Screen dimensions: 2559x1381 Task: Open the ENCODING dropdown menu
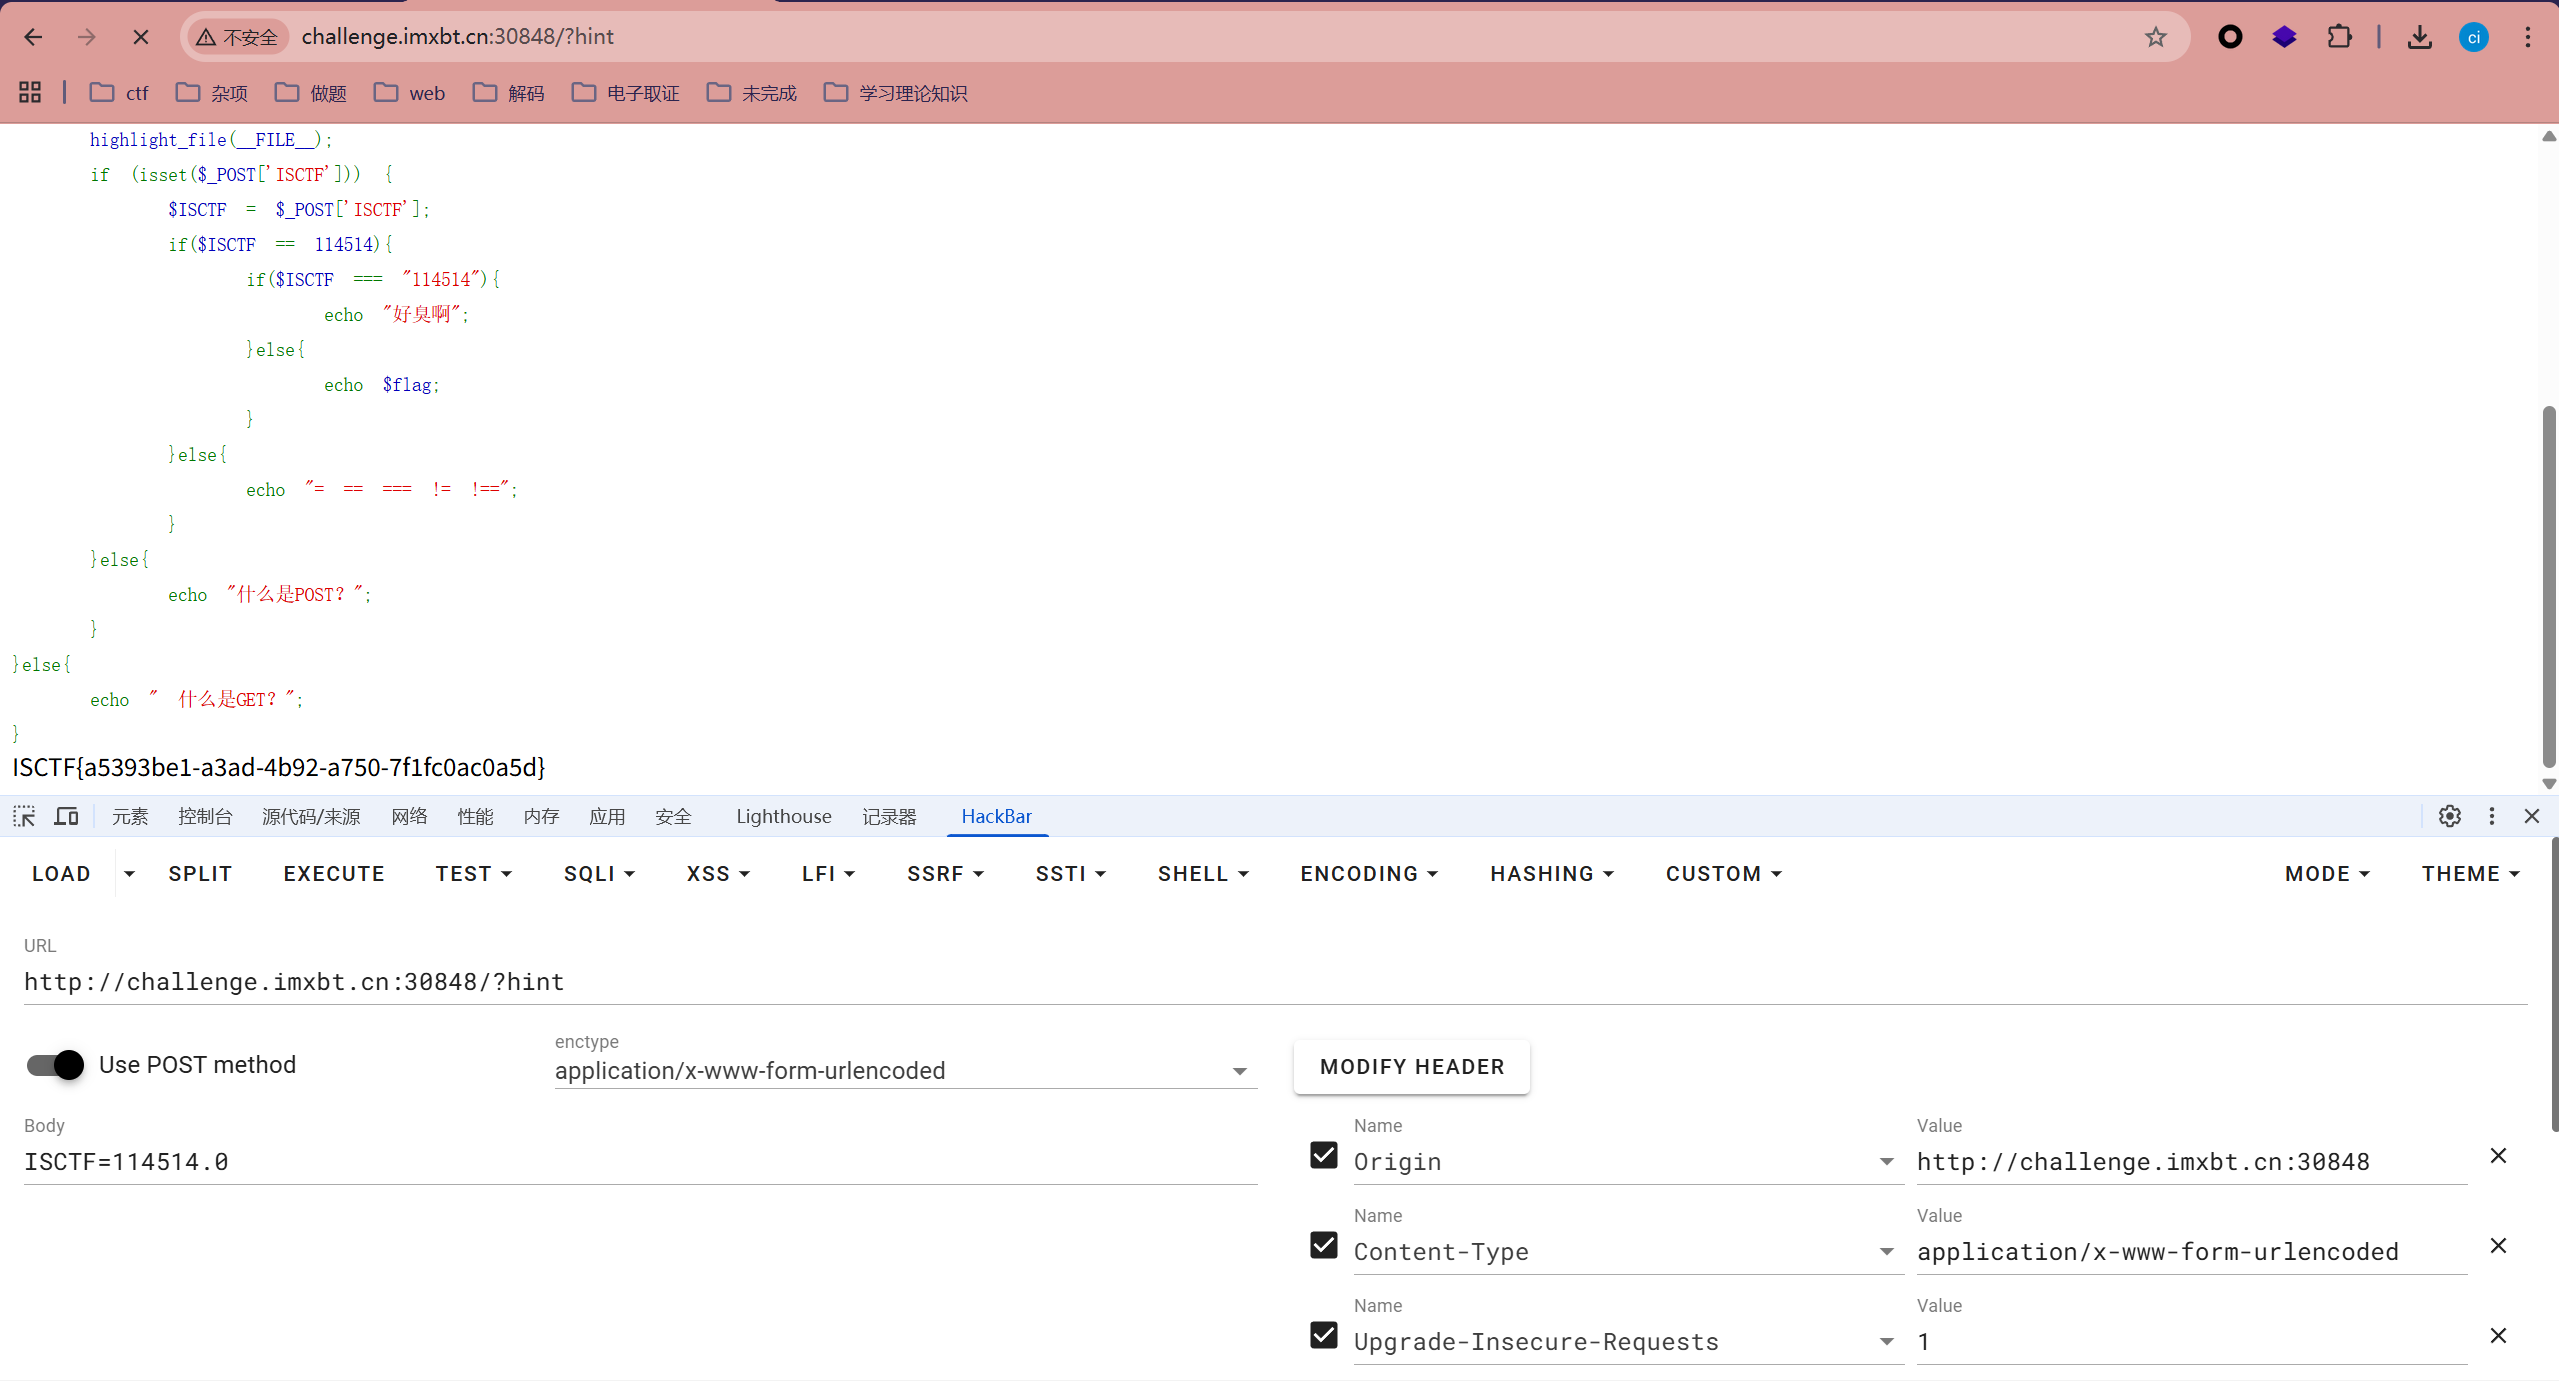point(1368,874)
